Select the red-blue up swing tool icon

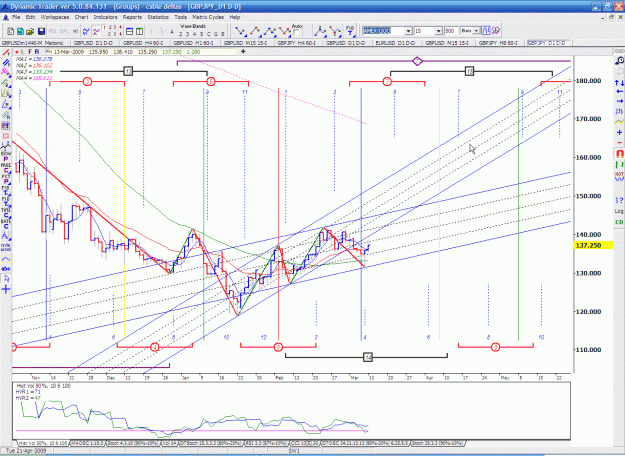tap(255, 31)
